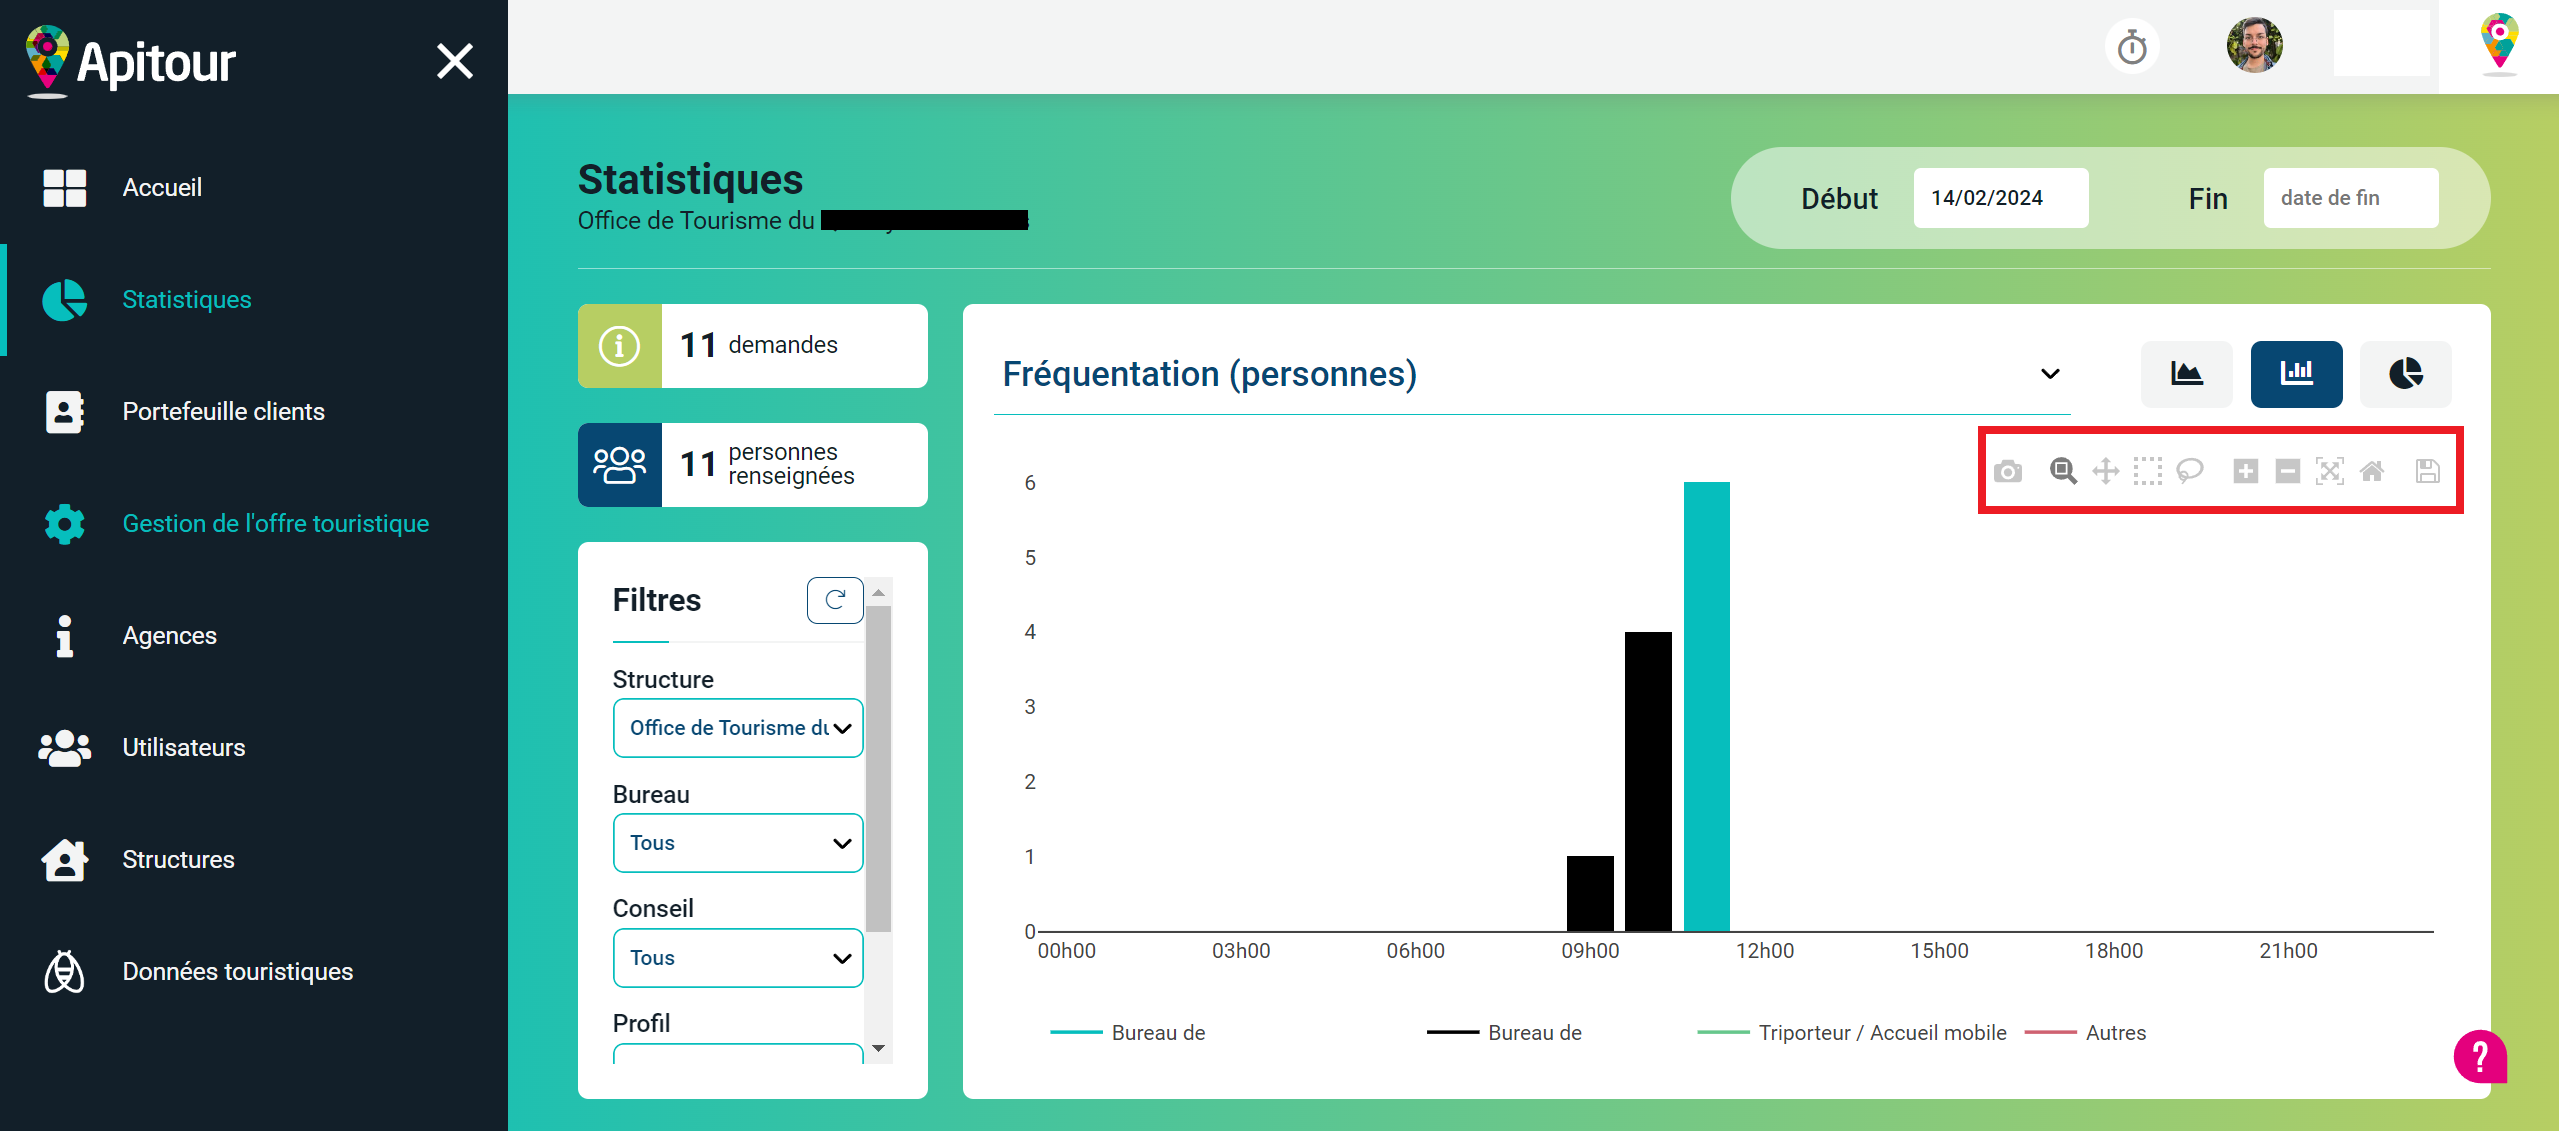This screenshot has height=1131, width=2559.
Task: Click the Fin date input field
Action: coord(2350,198)
